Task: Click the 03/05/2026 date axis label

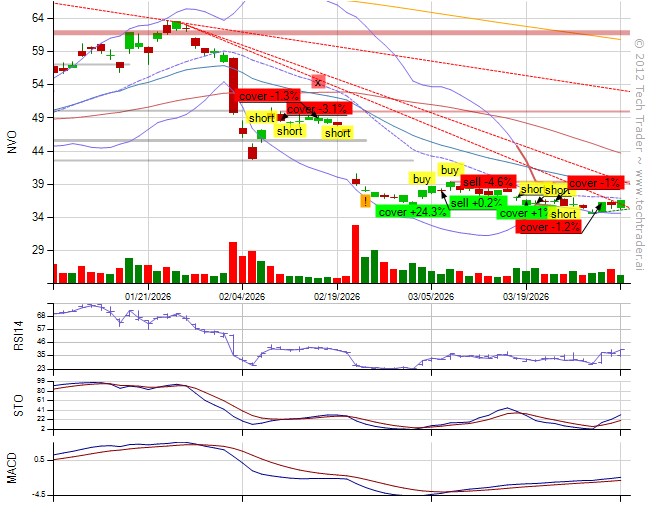Action: tap(431, 296)
